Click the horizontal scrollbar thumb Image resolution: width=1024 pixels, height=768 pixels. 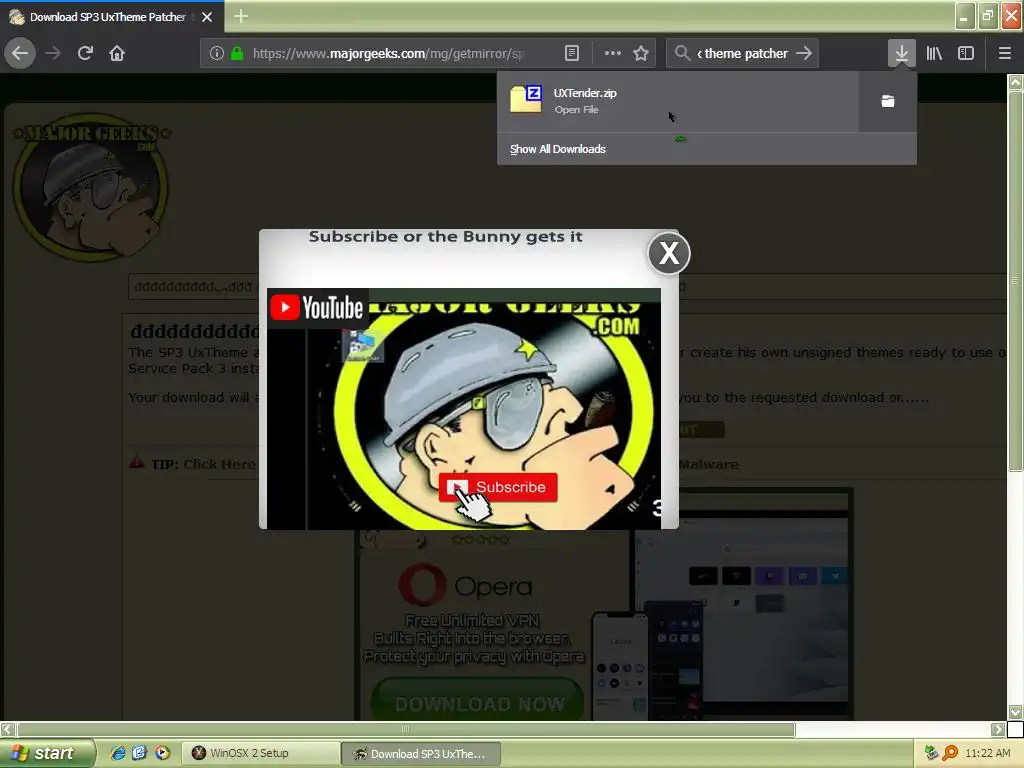[x=406, y=729]
